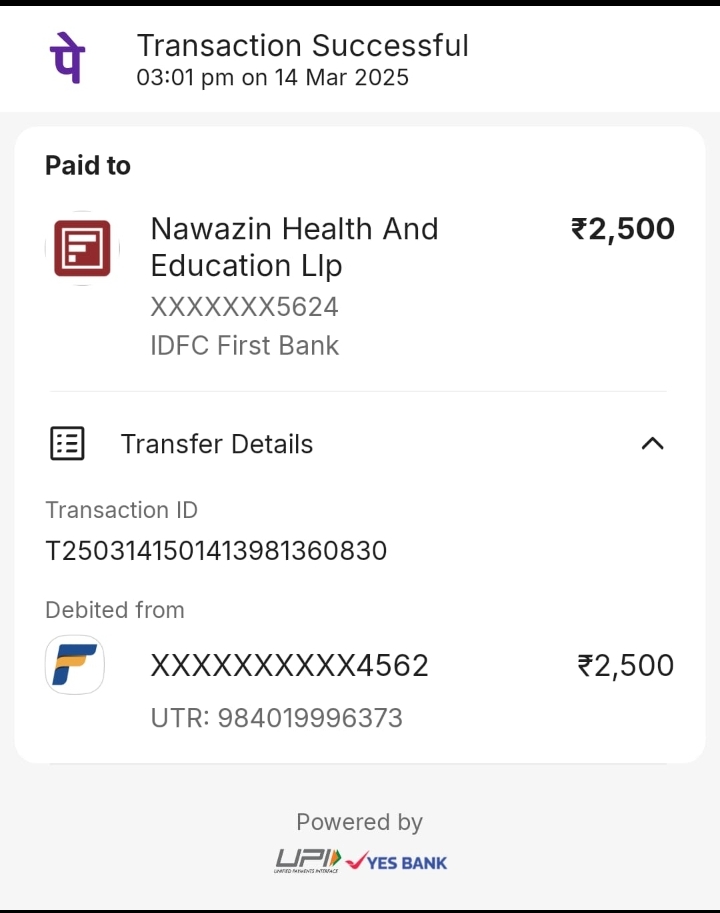Click the payee account number XXXXXXX5624
Screen dimensions: 720x913
click(244, 306)
